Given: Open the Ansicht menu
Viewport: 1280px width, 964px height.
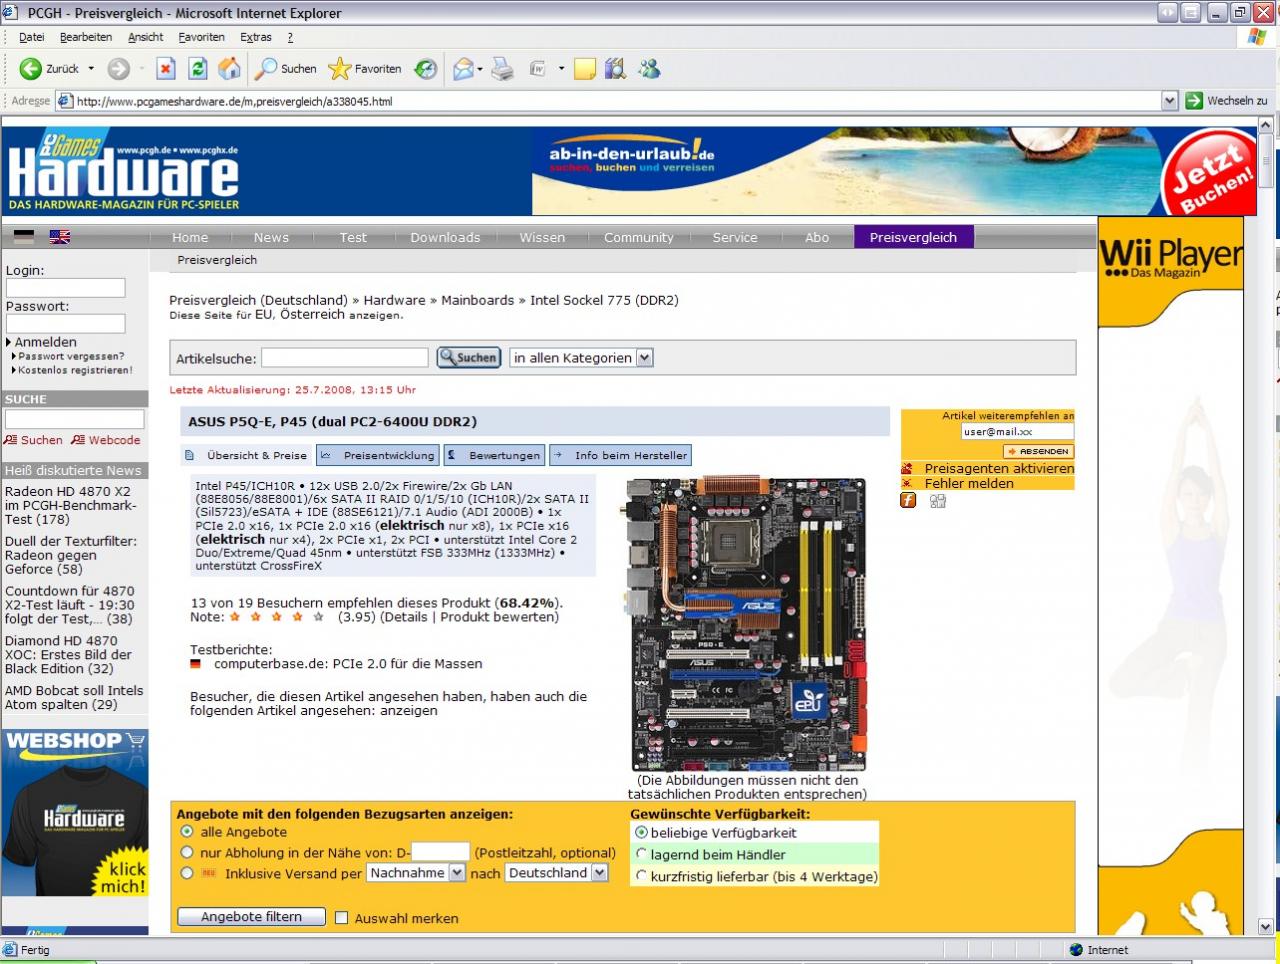Looking at the screenshot, I should (146, 37).
